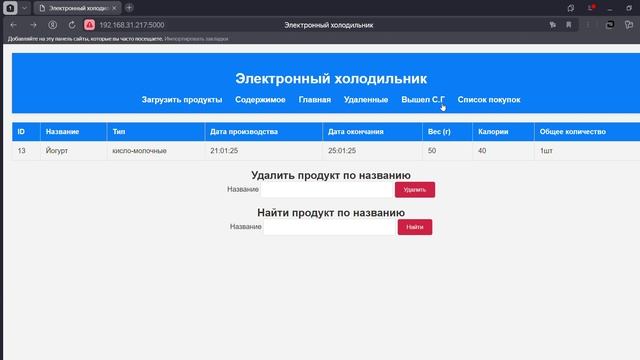Reload the page with the refresh icon

coord(72,25)
